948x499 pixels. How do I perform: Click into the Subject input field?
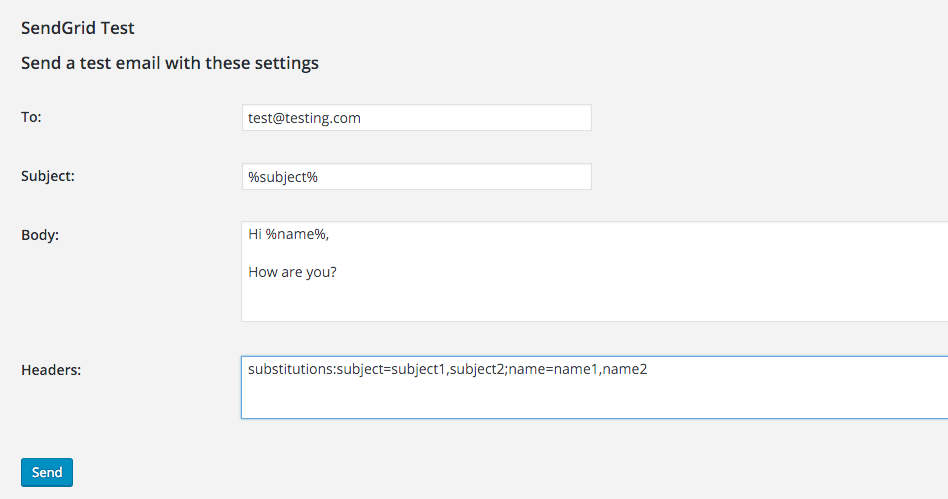tap(416, 177)
